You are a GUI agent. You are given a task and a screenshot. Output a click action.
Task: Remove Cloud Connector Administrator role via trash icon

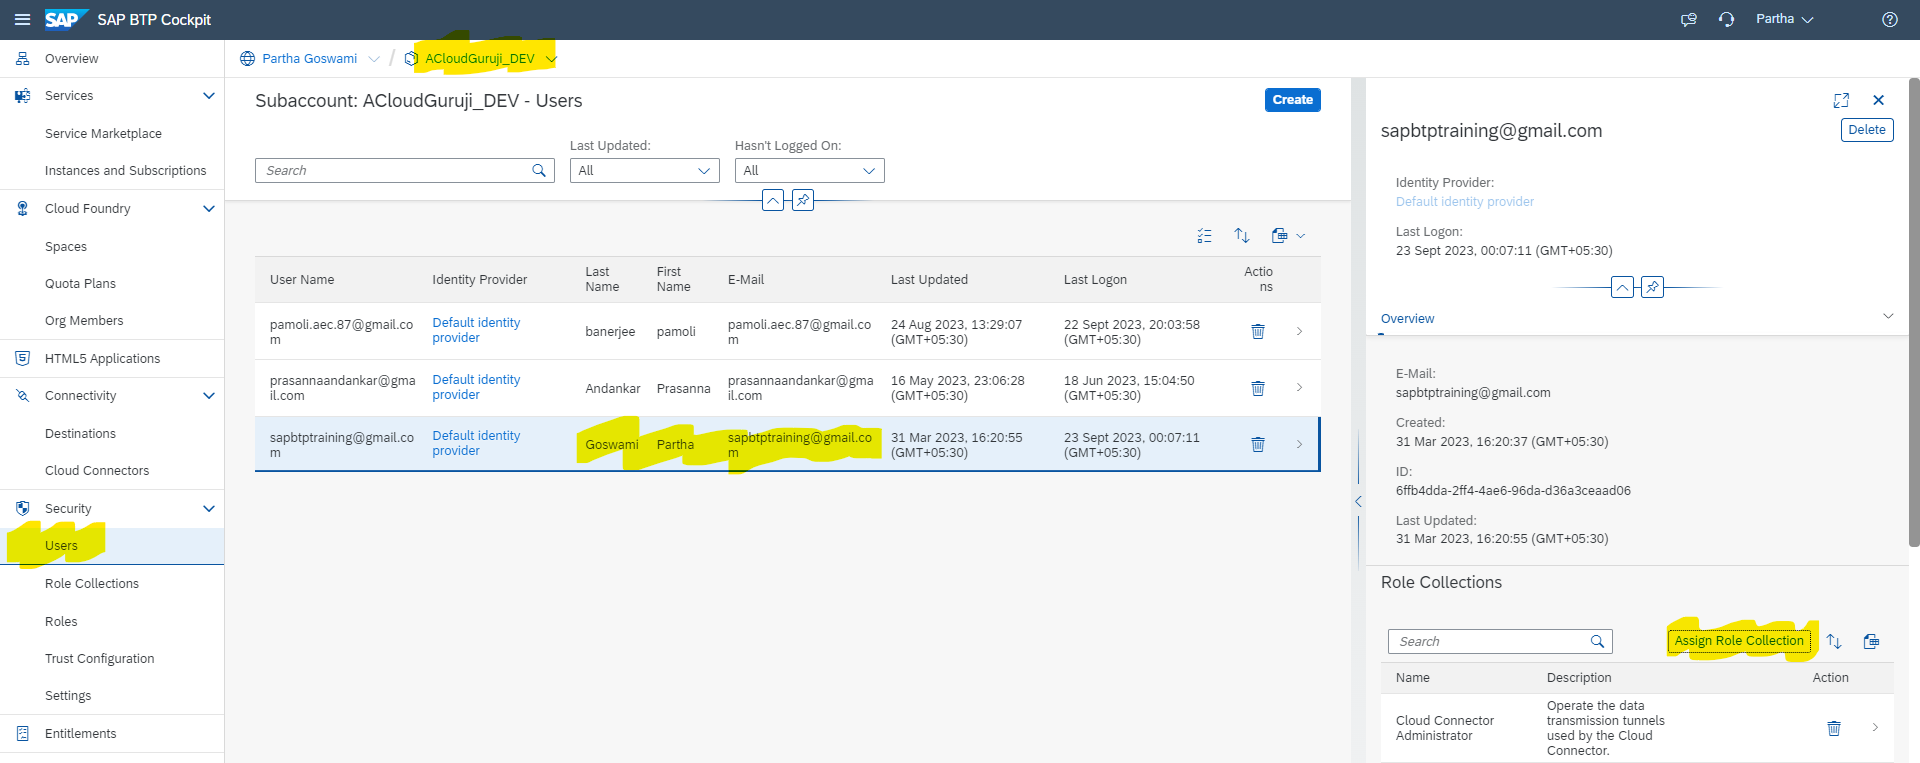1833,728
